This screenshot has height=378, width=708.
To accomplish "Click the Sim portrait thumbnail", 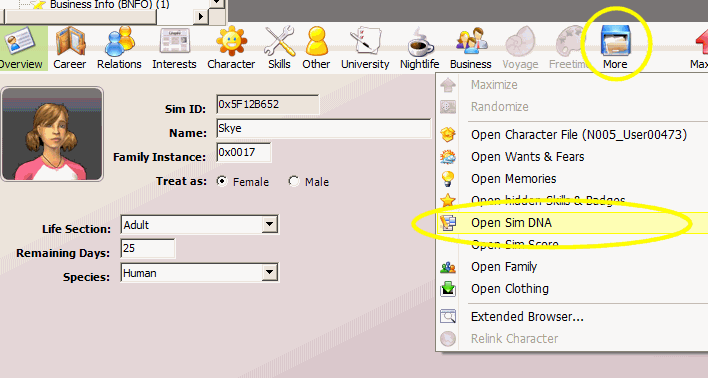I will [52, 134].
